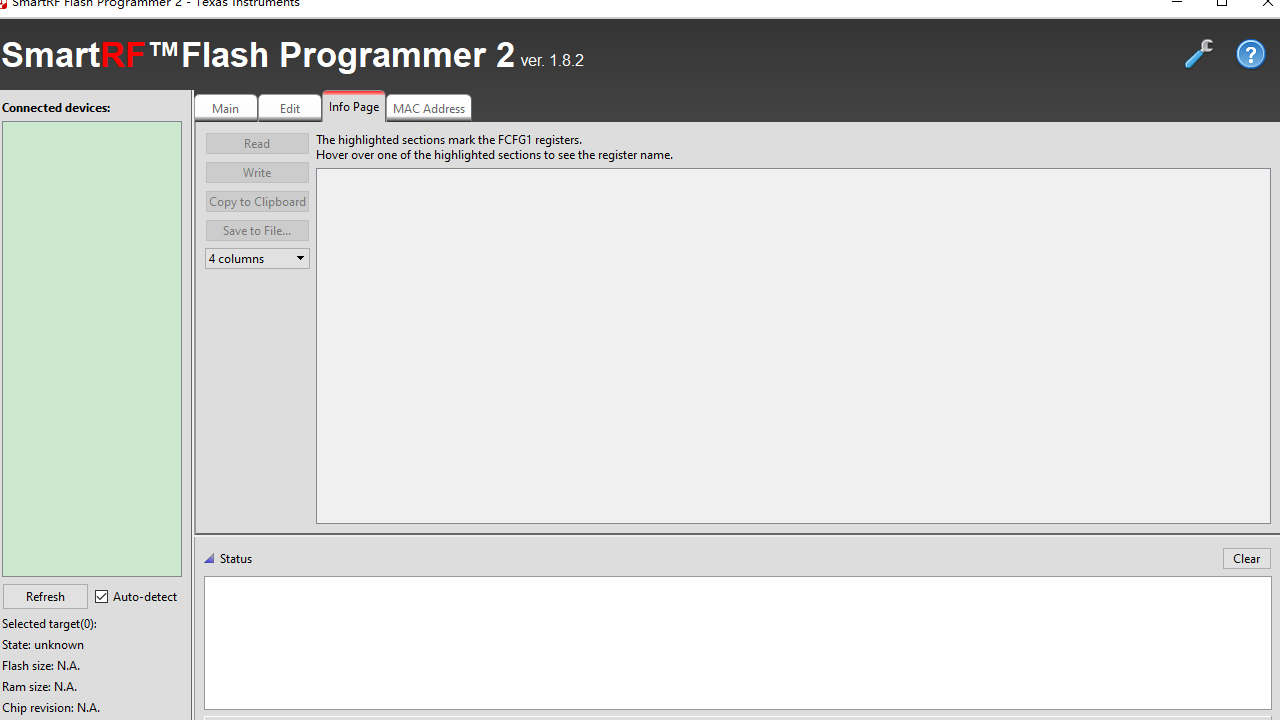Viewport: 1280px width, 720px height.
Task: Click the Write button
Action: [x=256, y=172]
